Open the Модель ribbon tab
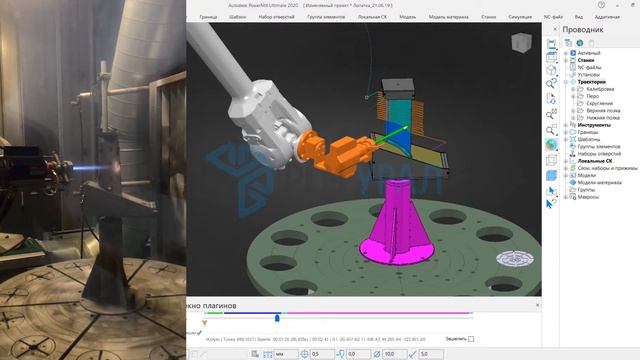Image resolution: width=640 pixels, height=360 pixels. click(x=407, y=17)
